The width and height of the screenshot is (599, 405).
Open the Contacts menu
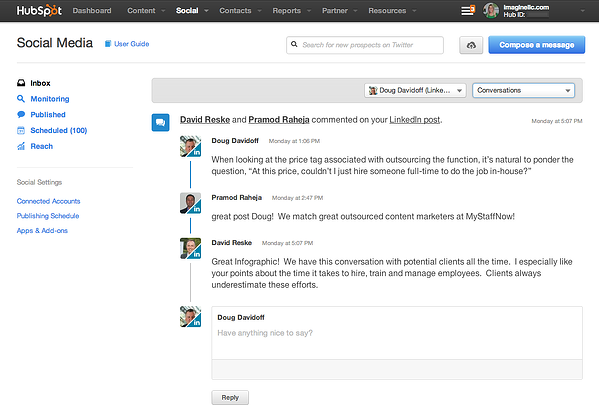tap(235, 11)
